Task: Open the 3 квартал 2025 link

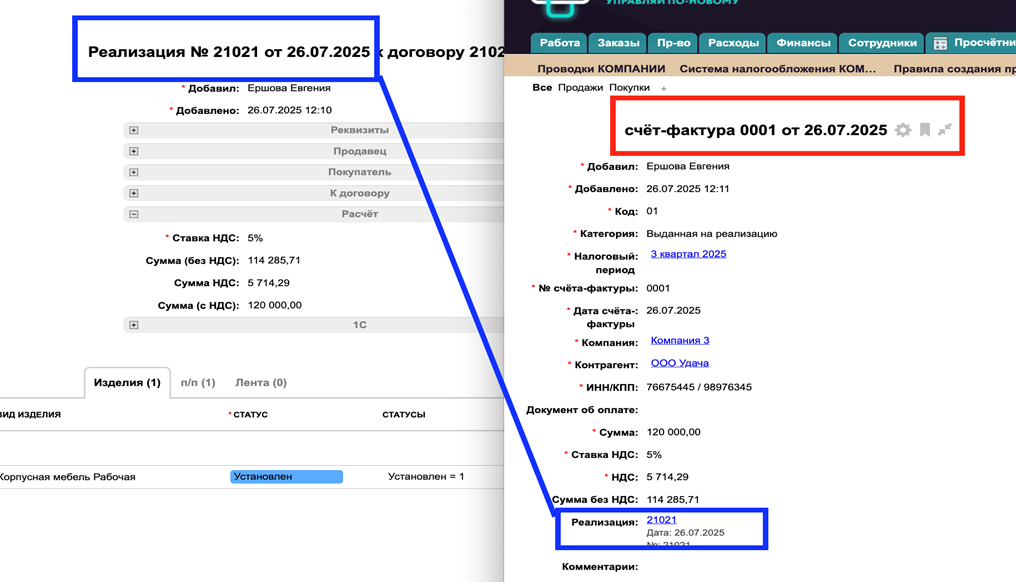Action: point(688,254)
